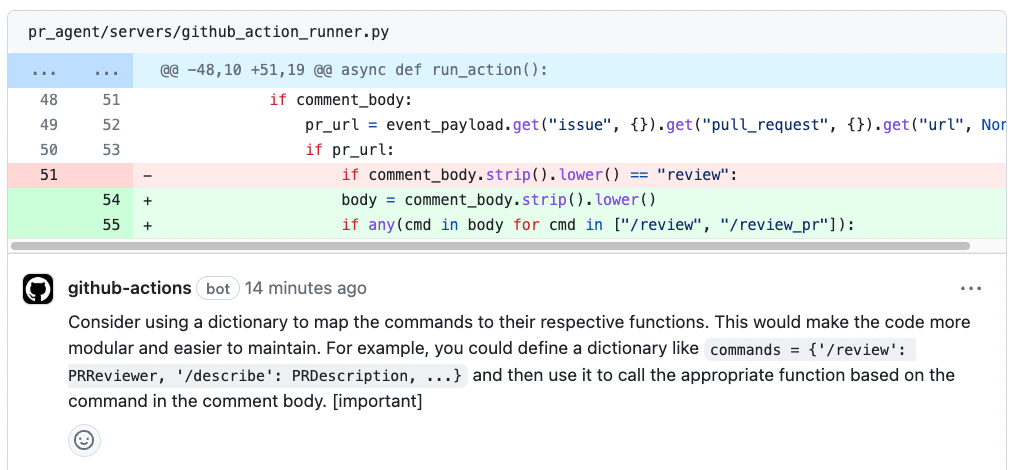Open the comment's three-dot options menu
This screenshot has height=470, width=1010.
coord(970,288)
